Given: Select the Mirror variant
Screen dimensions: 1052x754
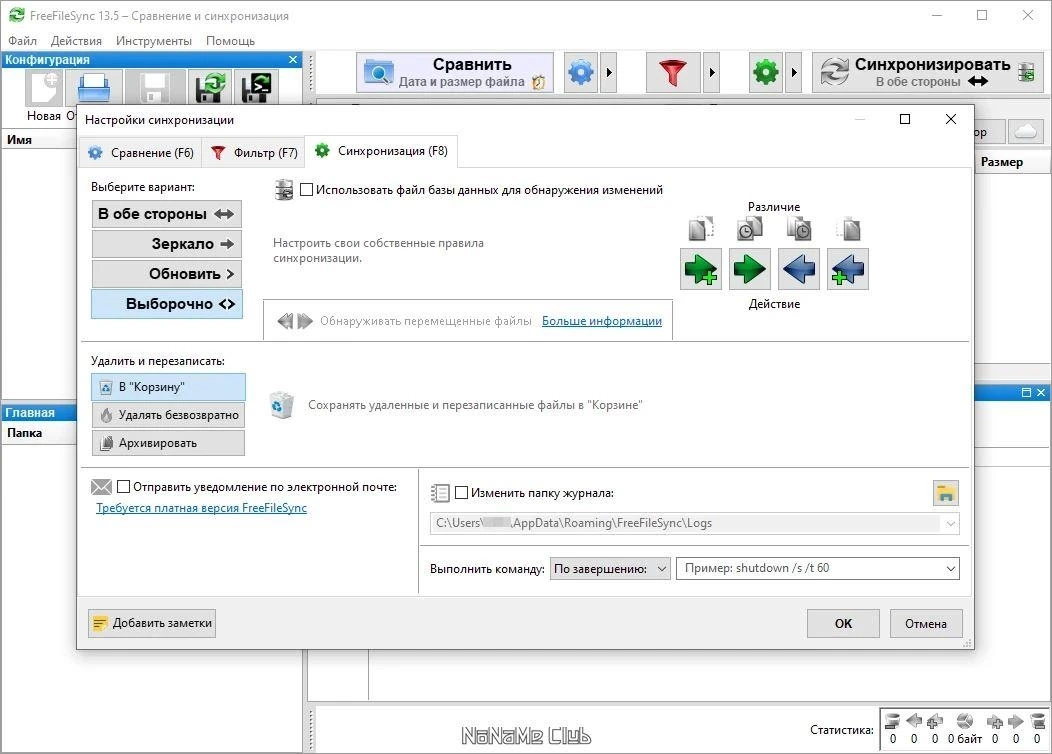Looking at the screenshot, I should 166,244.
